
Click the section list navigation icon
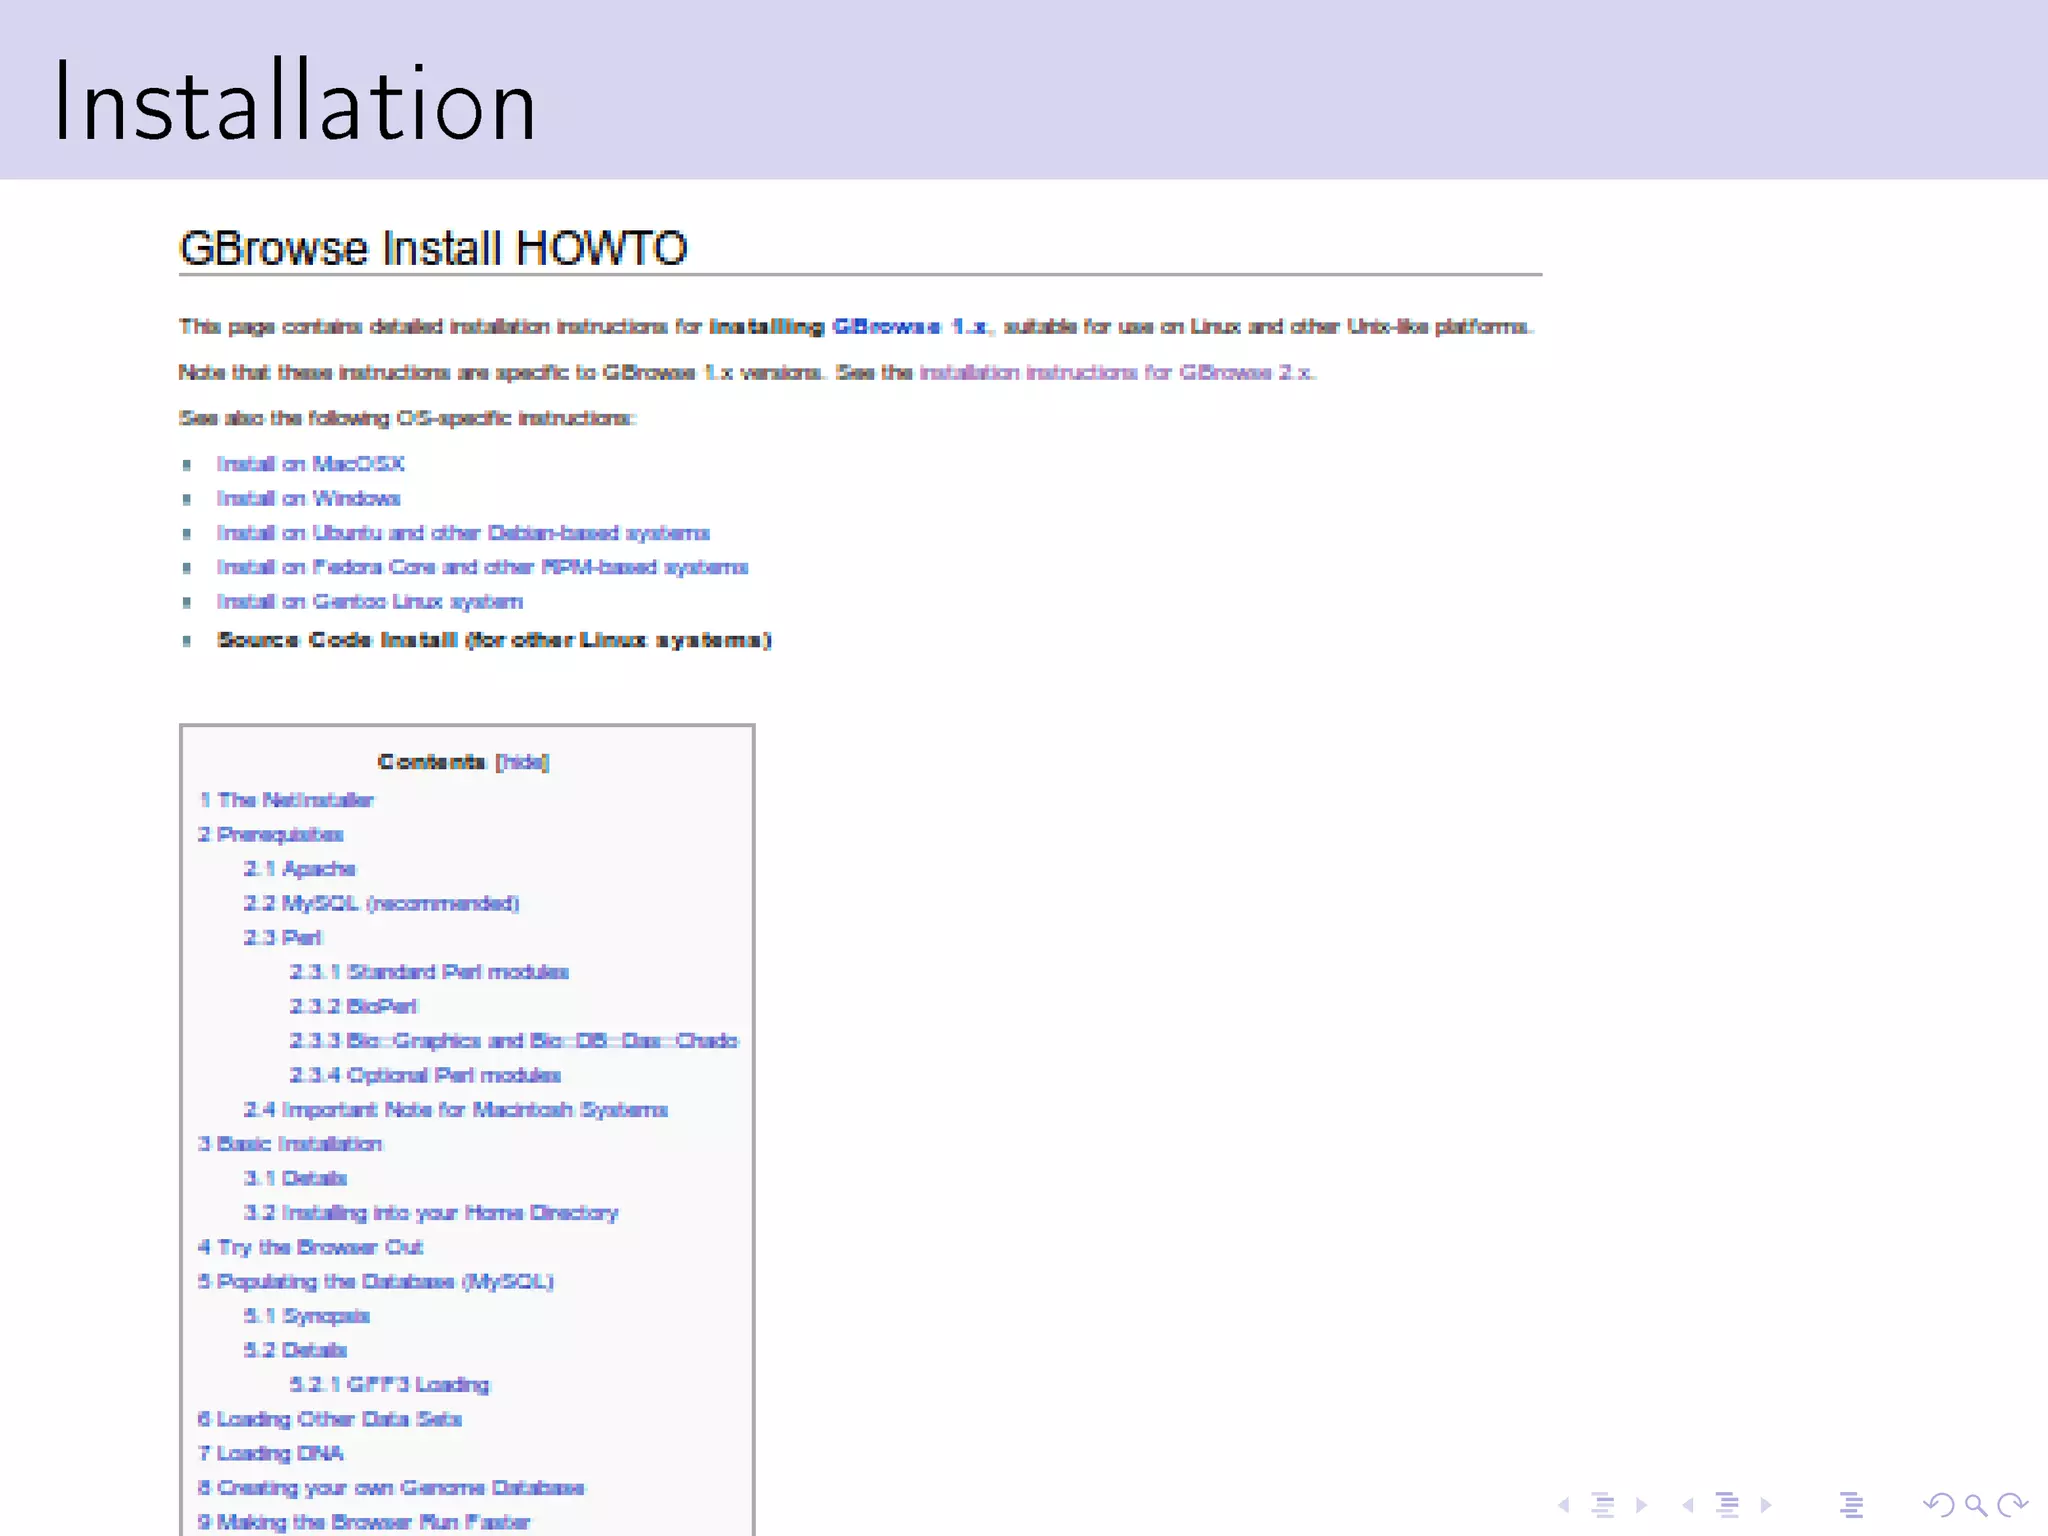point(1727,1505)
